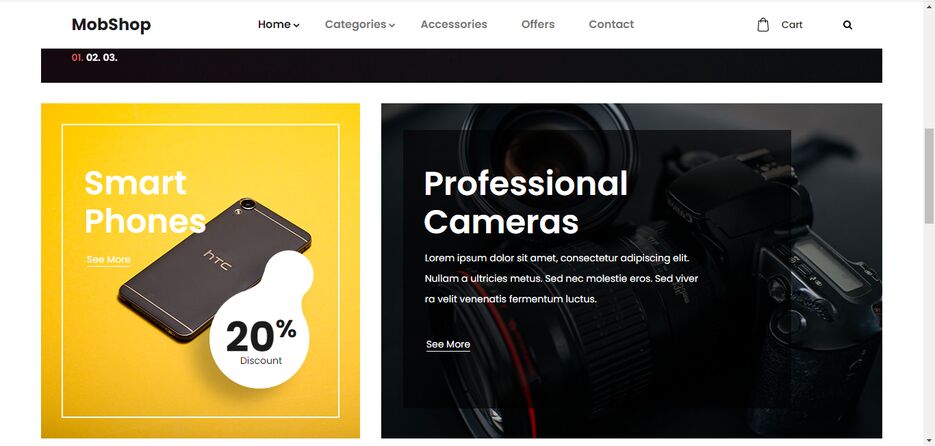Screen dimensions: 935x446
Task: Open the Categories menu item
Action: pos(355,24)
